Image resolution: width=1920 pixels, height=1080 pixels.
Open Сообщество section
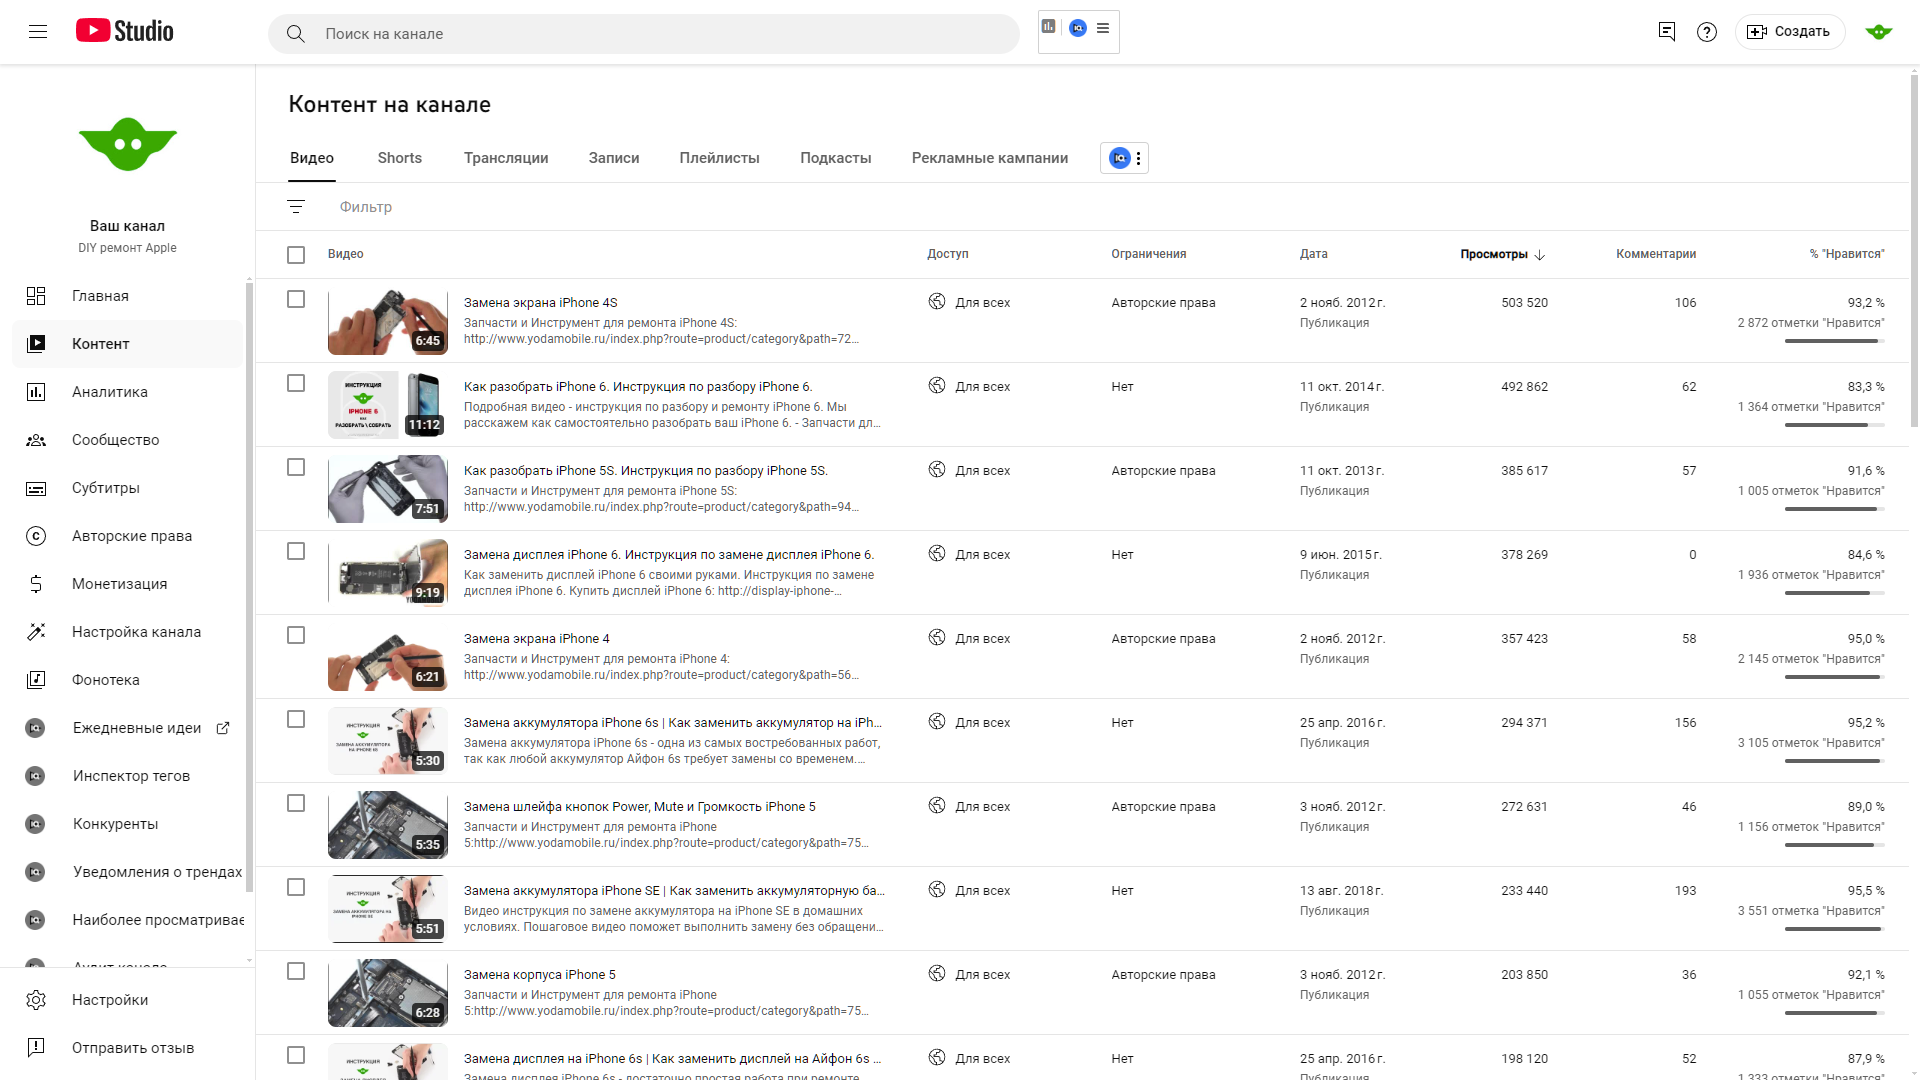[x=128, y=440]
